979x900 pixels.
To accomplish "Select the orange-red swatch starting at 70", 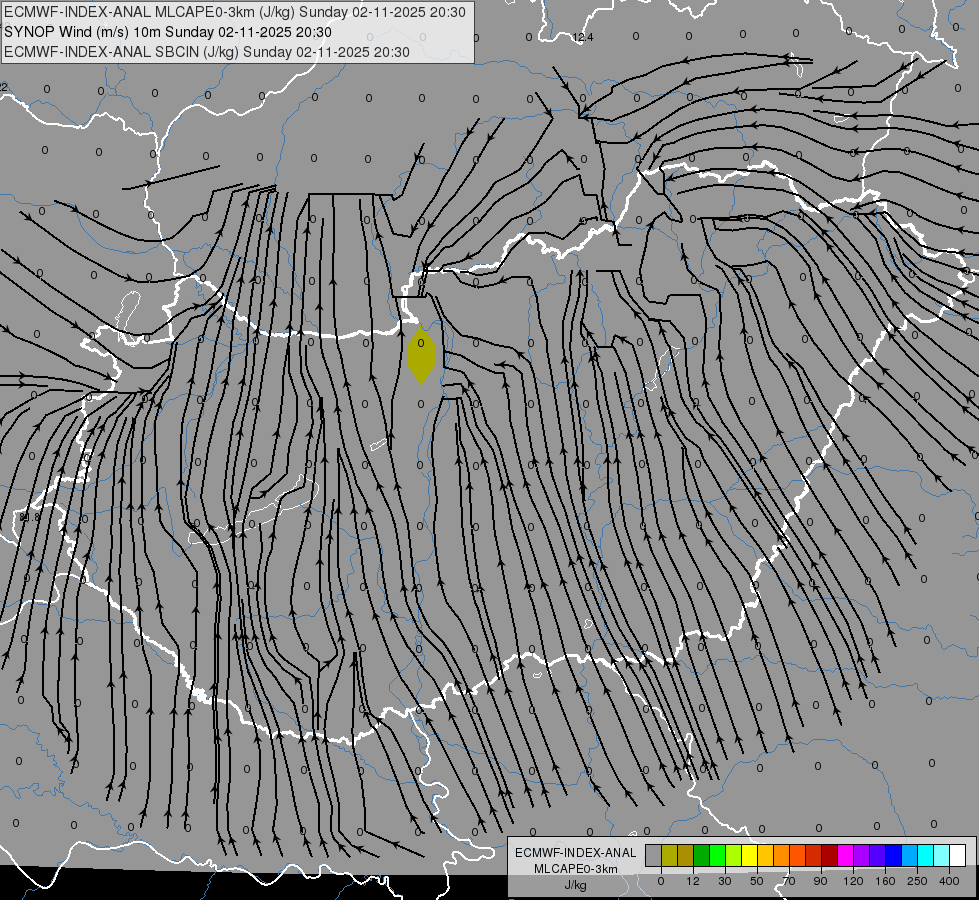I will (797, 855).
